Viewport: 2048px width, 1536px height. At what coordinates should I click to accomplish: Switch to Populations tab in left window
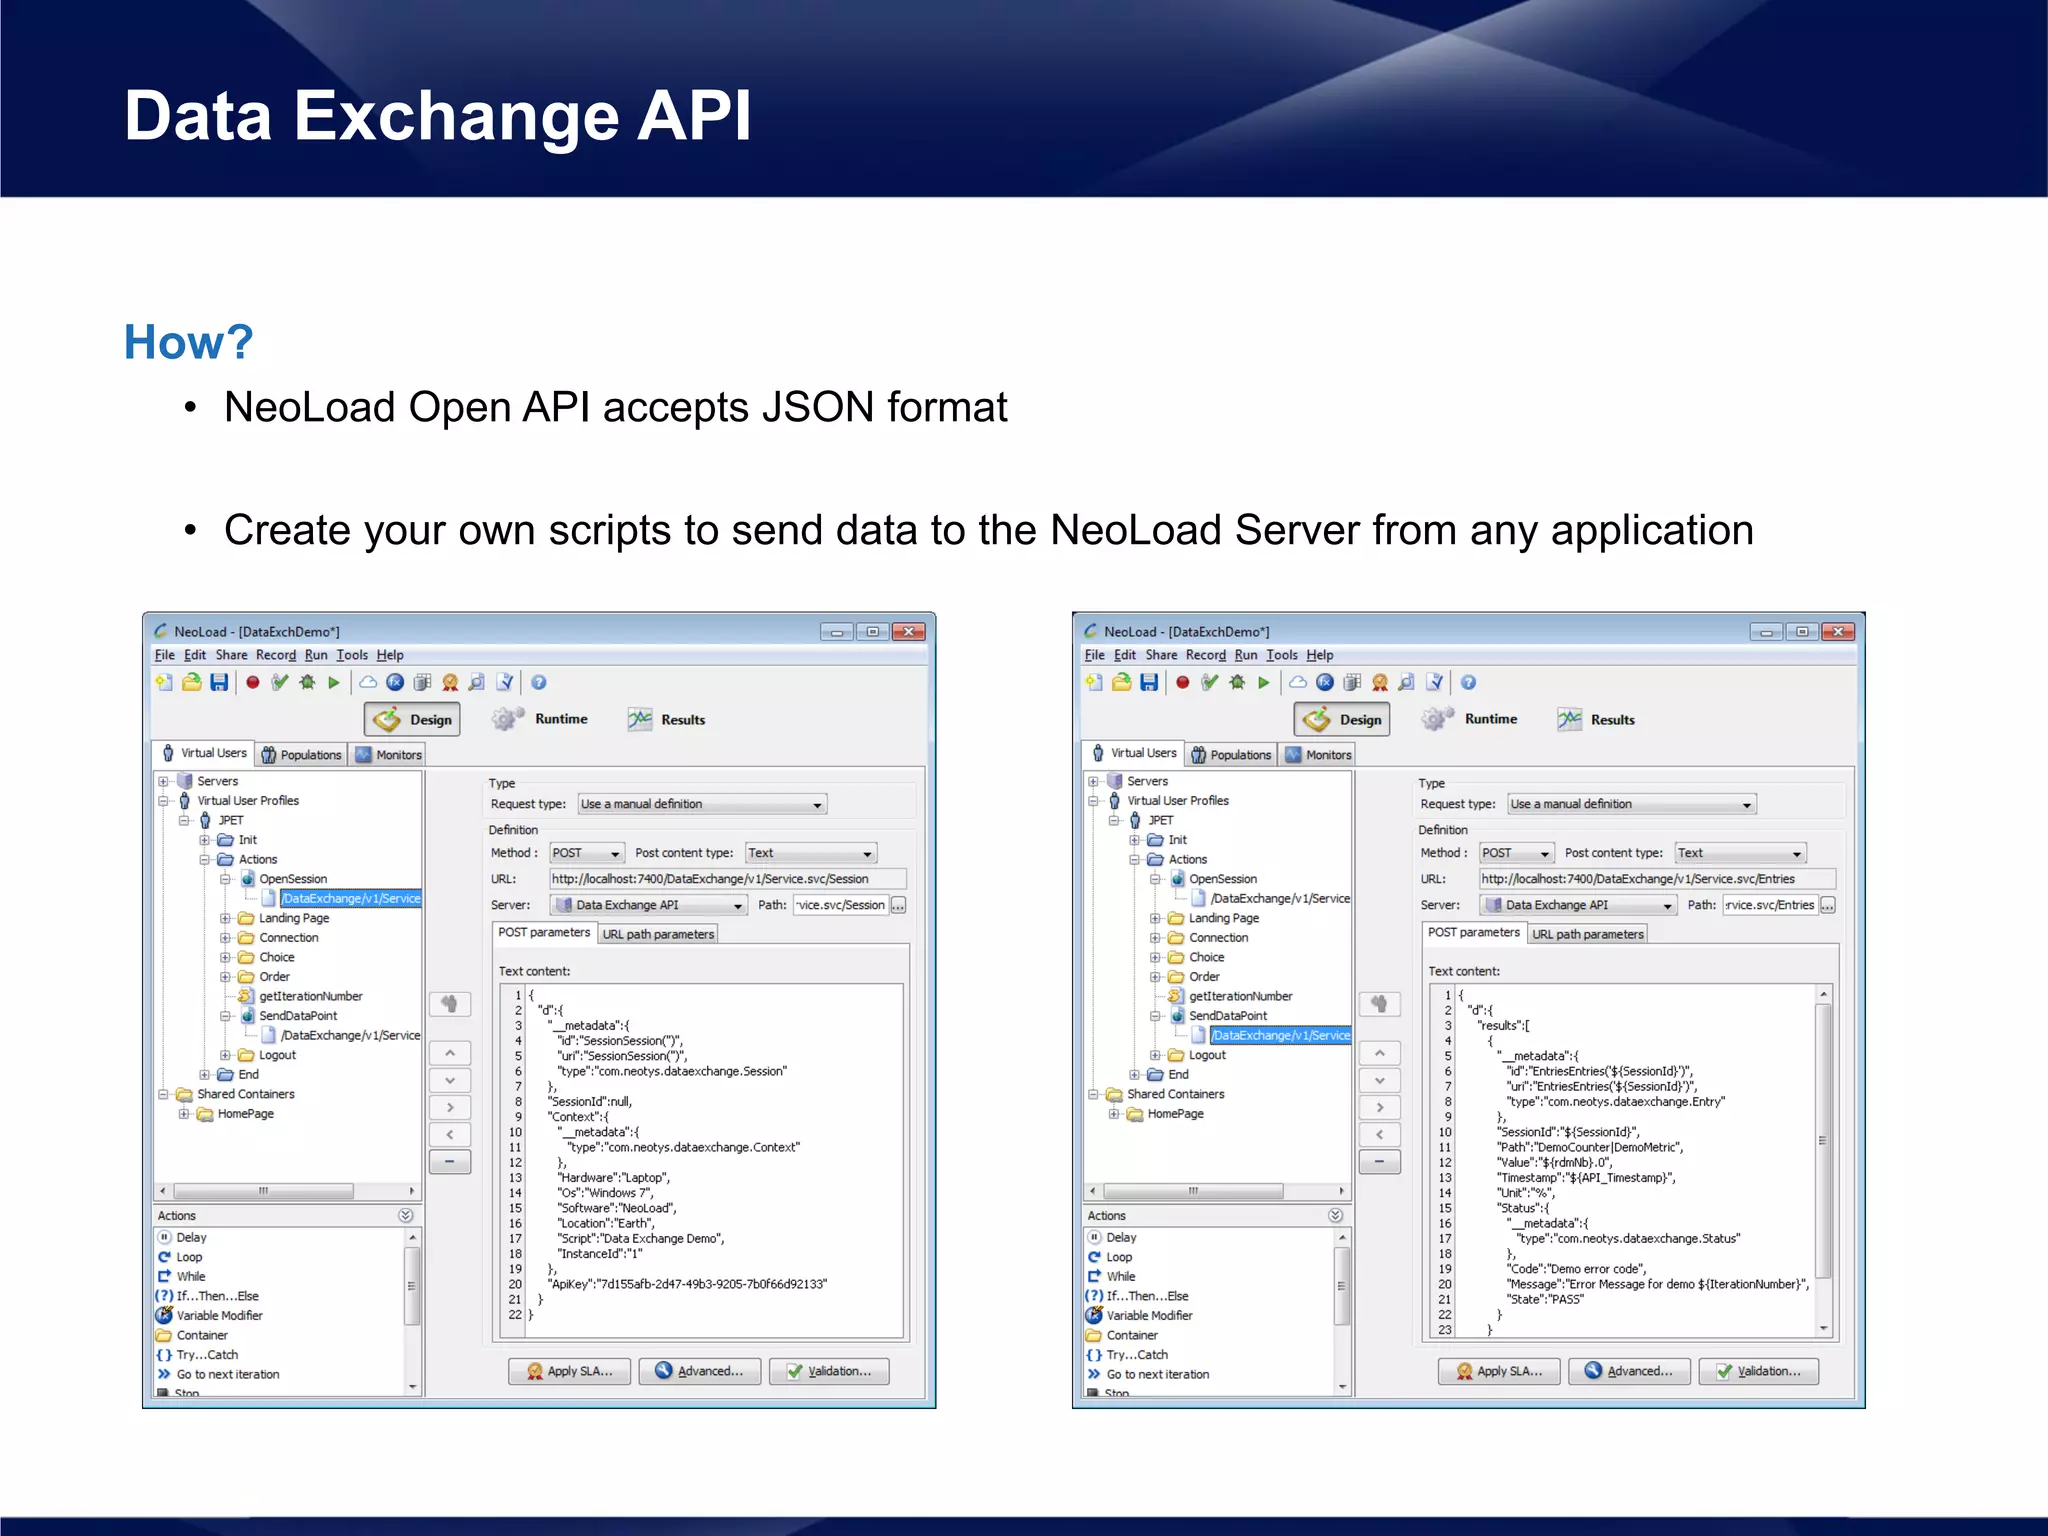pos(301,755)
